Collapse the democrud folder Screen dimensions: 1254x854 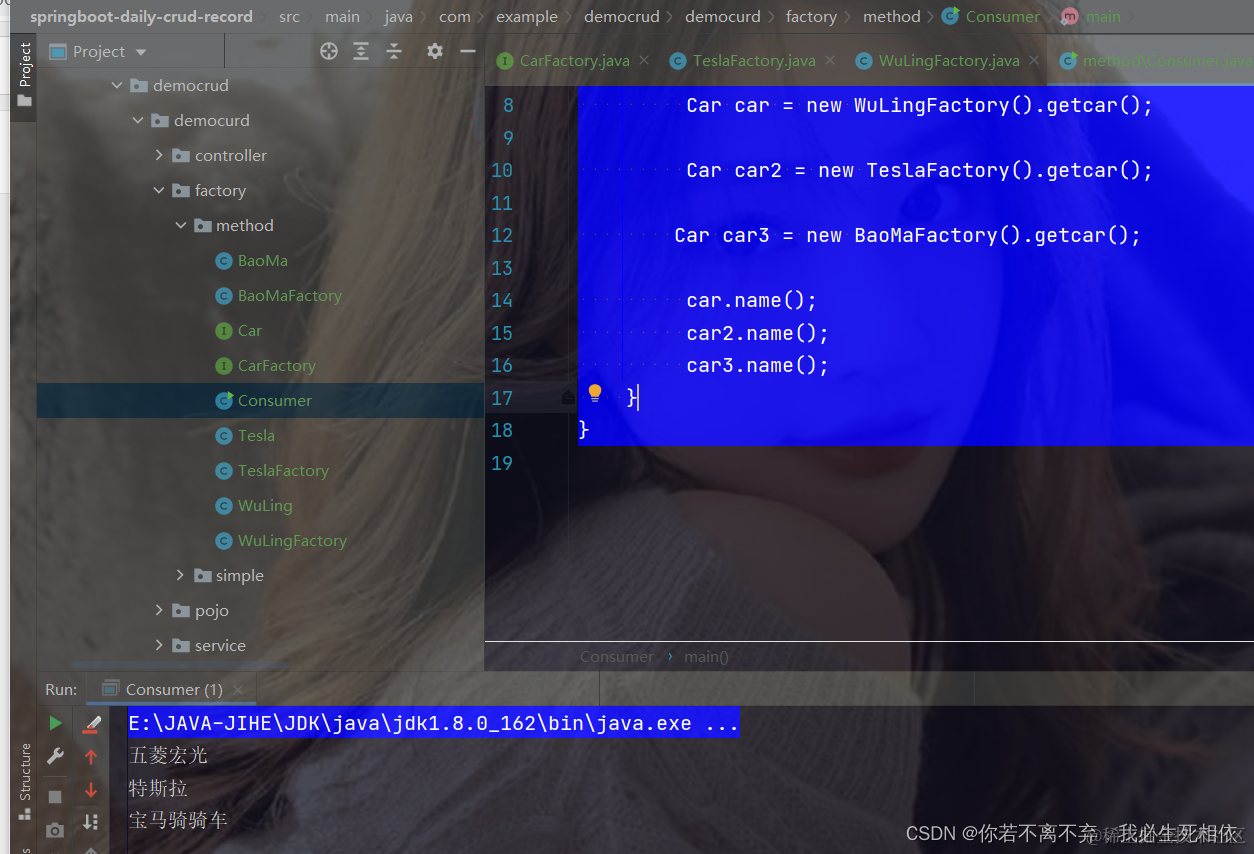(117, 86)
